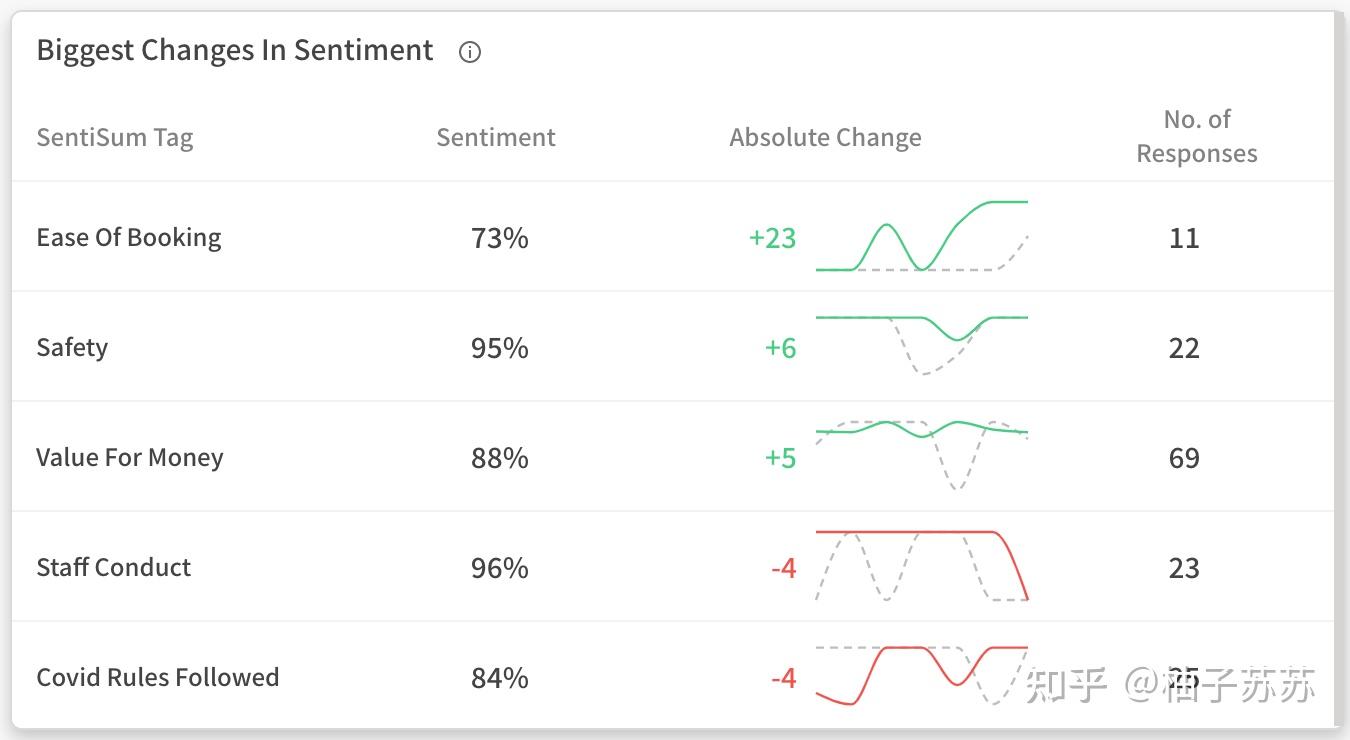Select the red -4 Staff Conduct indicator

(781, 568)
